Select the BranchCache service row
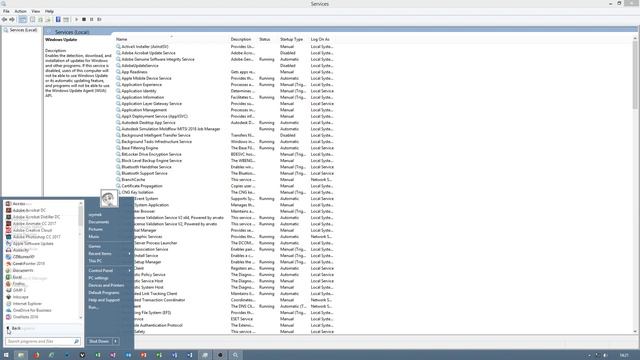 (224, 180)
